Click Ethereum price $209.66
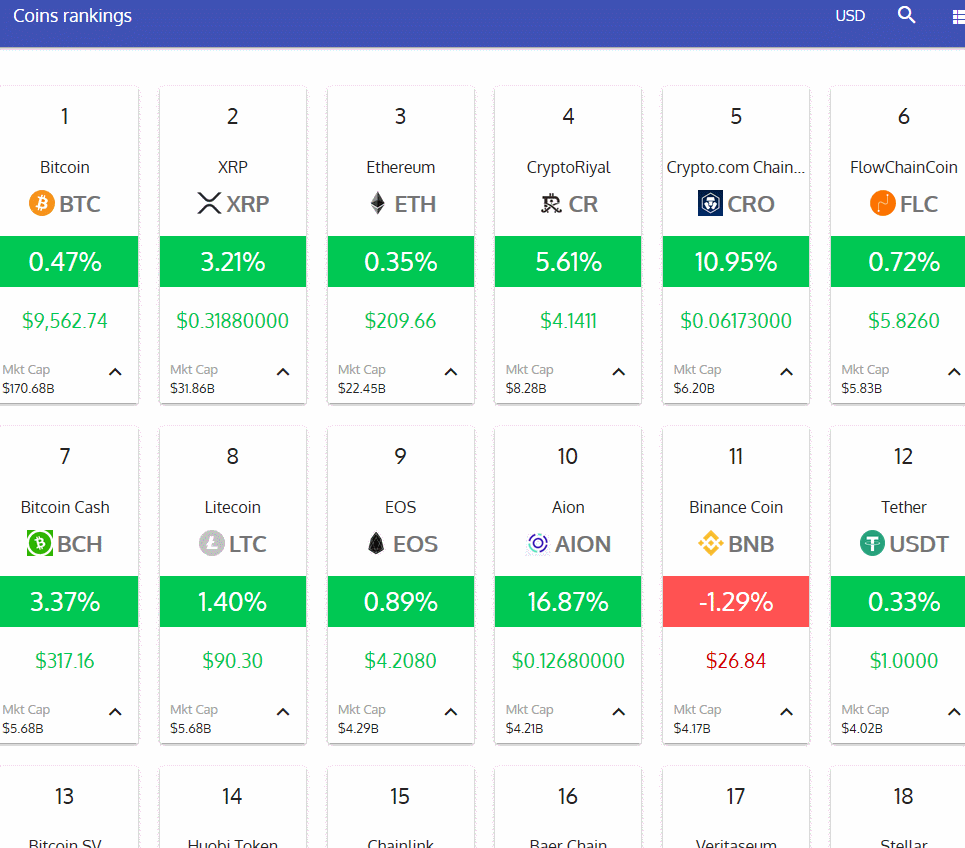The width and height of the screenshot is (965, 848). (400, 321)
